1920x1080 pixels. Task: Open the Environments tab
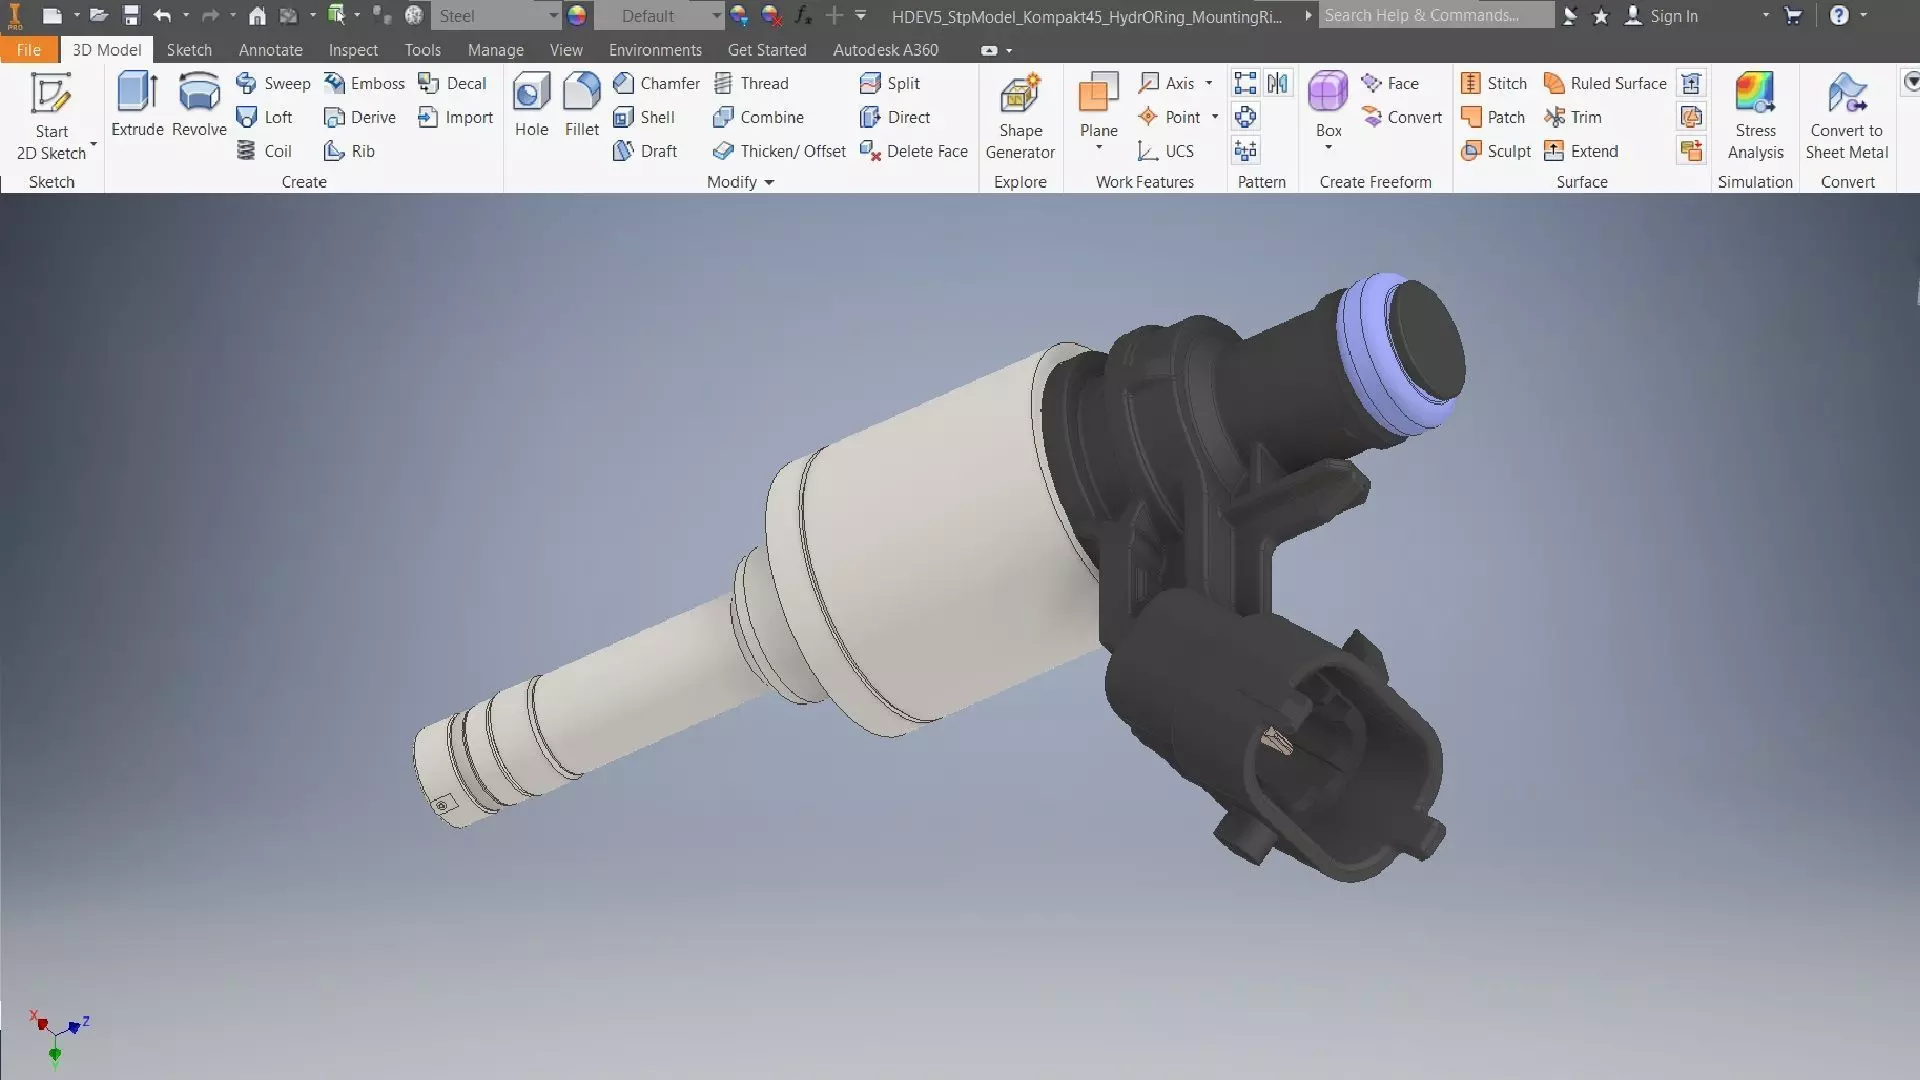tap(655, 49)
